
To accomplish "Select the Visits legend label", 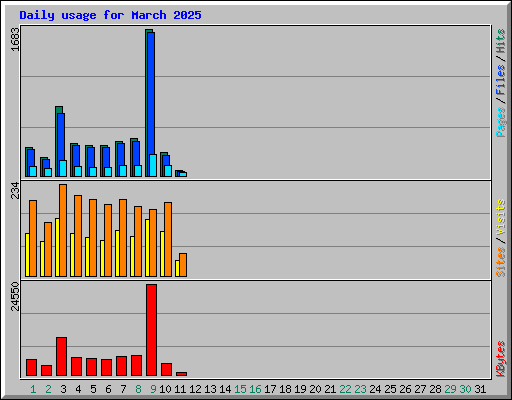I will [x=500, y=218].
